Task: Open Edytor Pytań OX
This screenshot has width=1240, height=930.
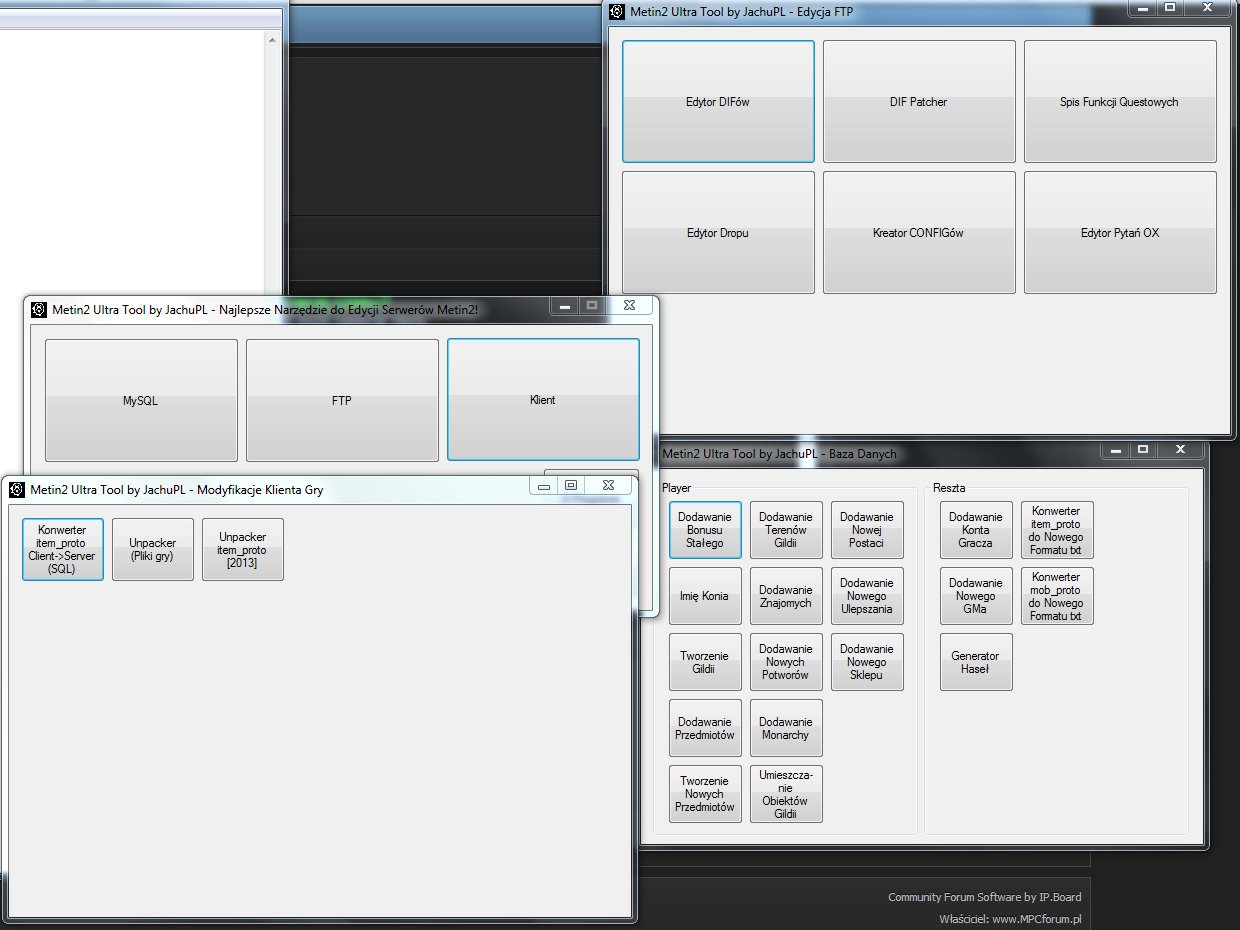Action: tap(1120, 232)
